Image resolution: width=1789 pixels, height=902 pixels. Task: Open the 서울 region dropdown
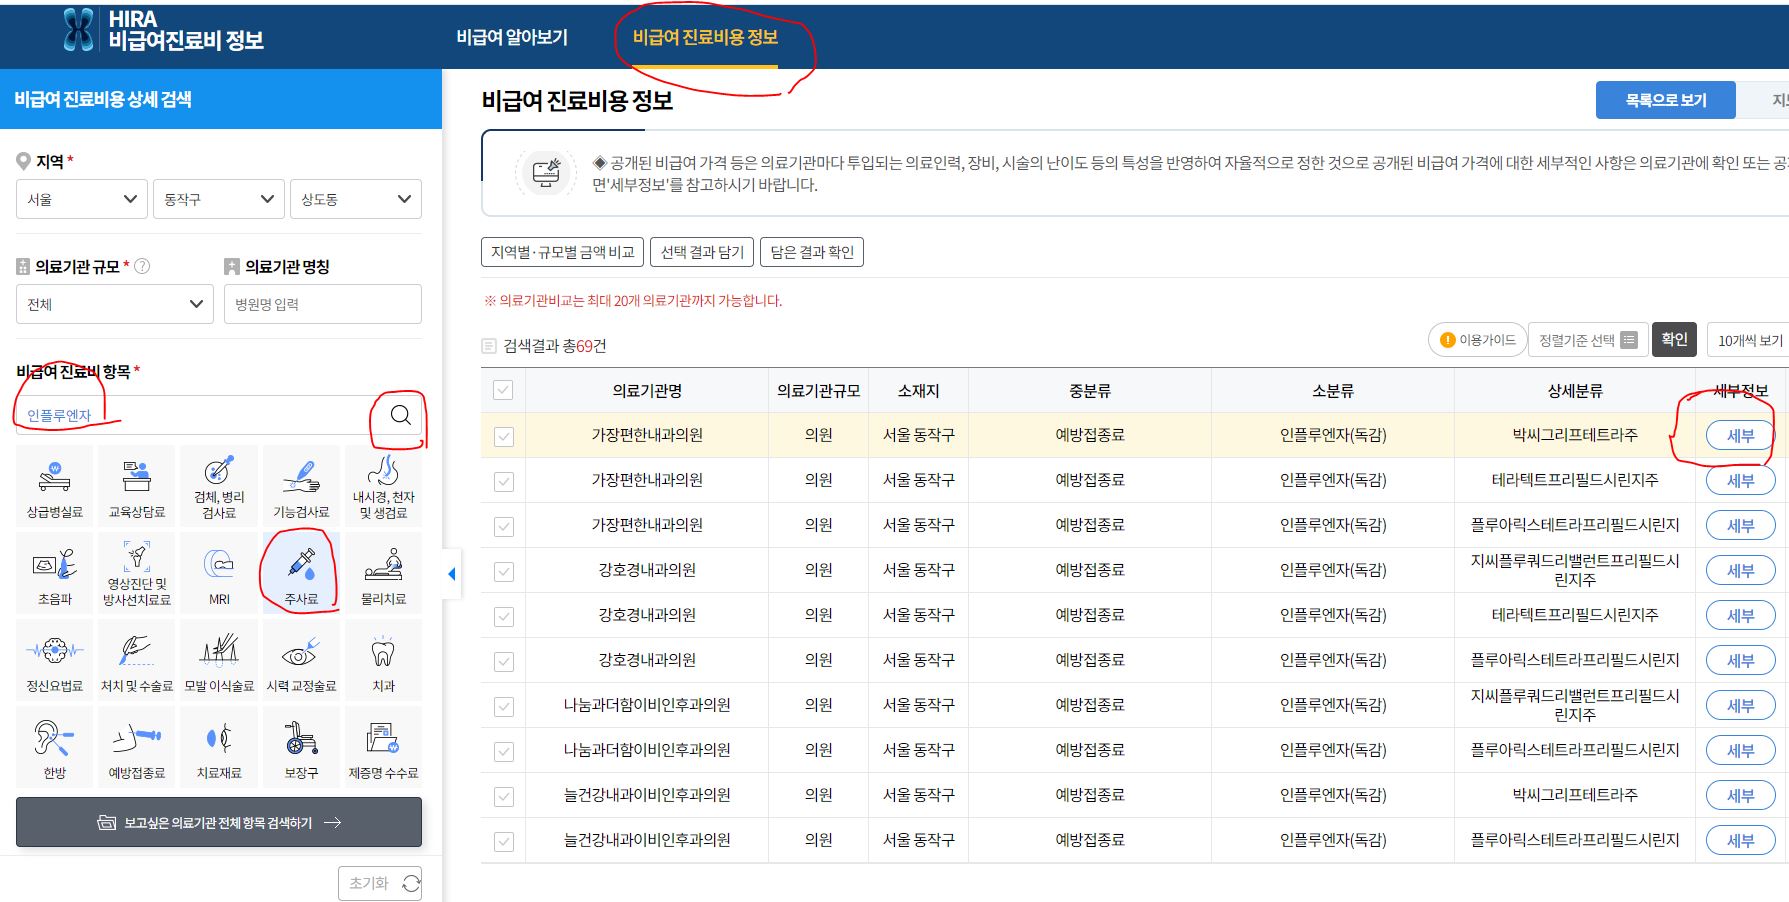tap(82, 199)
